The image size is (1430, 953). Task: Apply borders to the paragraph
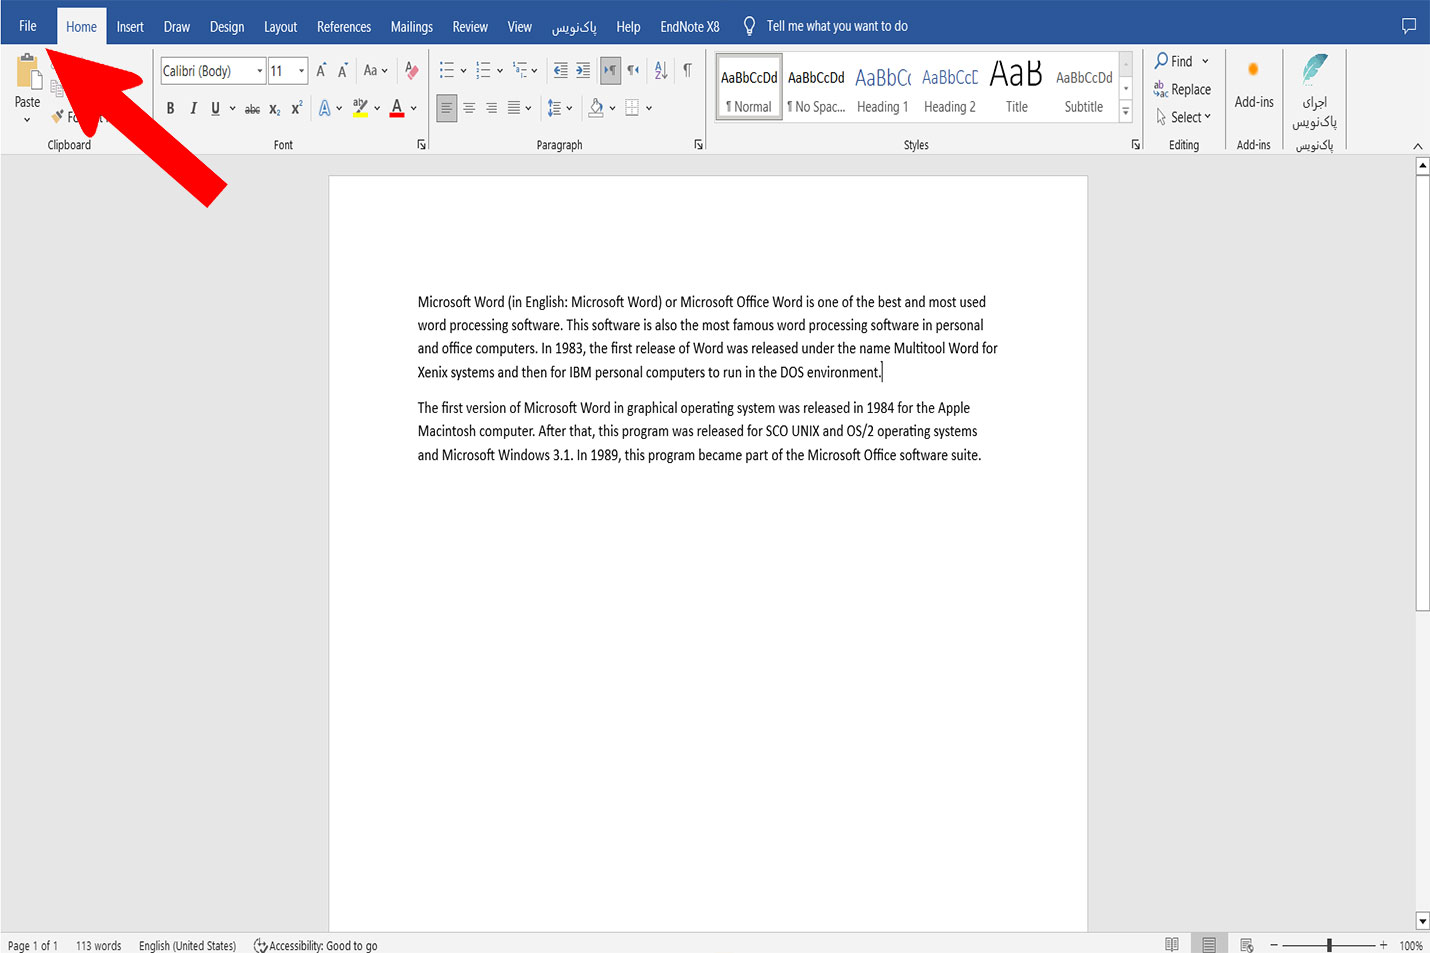point(632,108)
